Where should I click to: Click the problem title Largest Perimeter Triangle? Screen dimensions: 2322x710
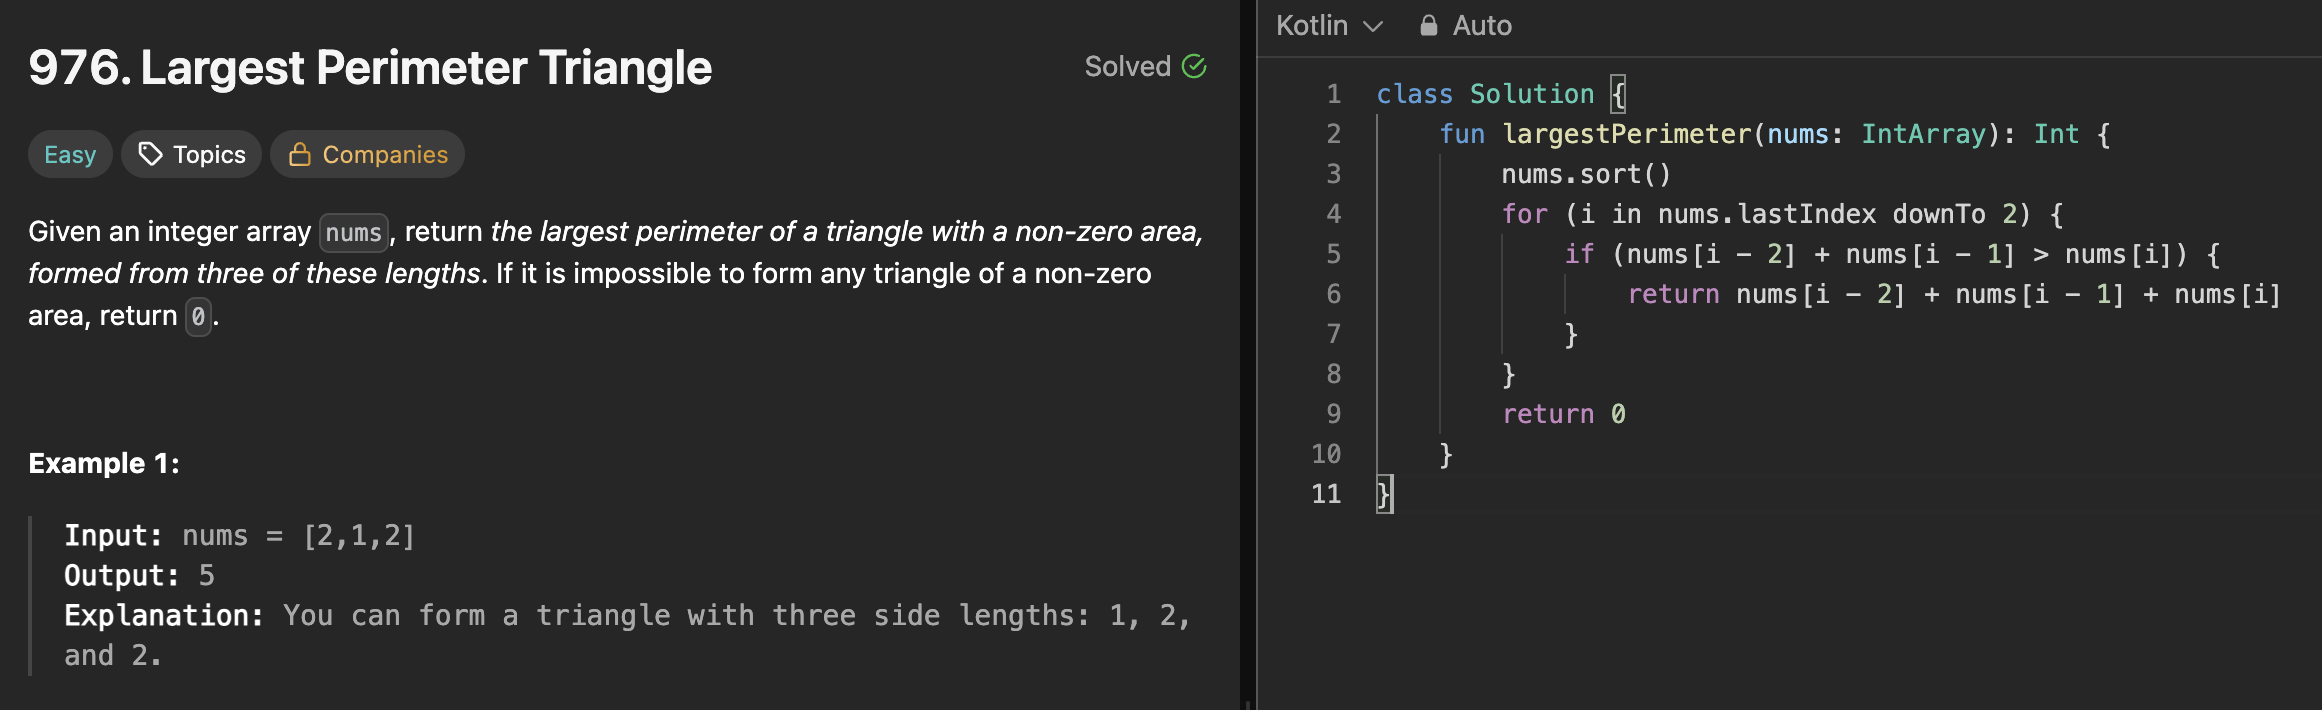click(370, 68)
